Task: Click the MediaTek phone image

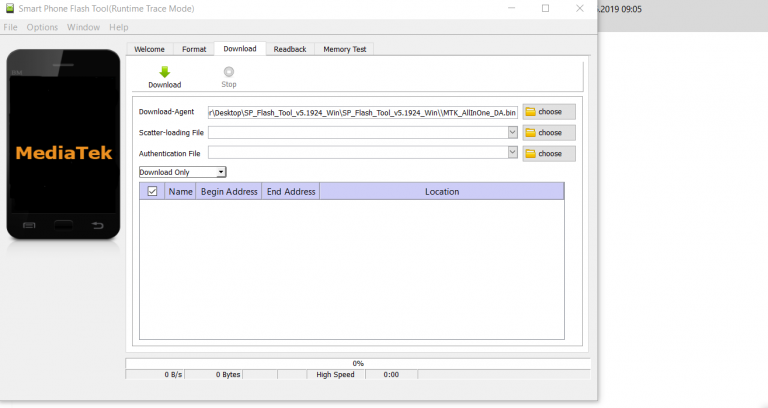Action: [x=64, y=144]
